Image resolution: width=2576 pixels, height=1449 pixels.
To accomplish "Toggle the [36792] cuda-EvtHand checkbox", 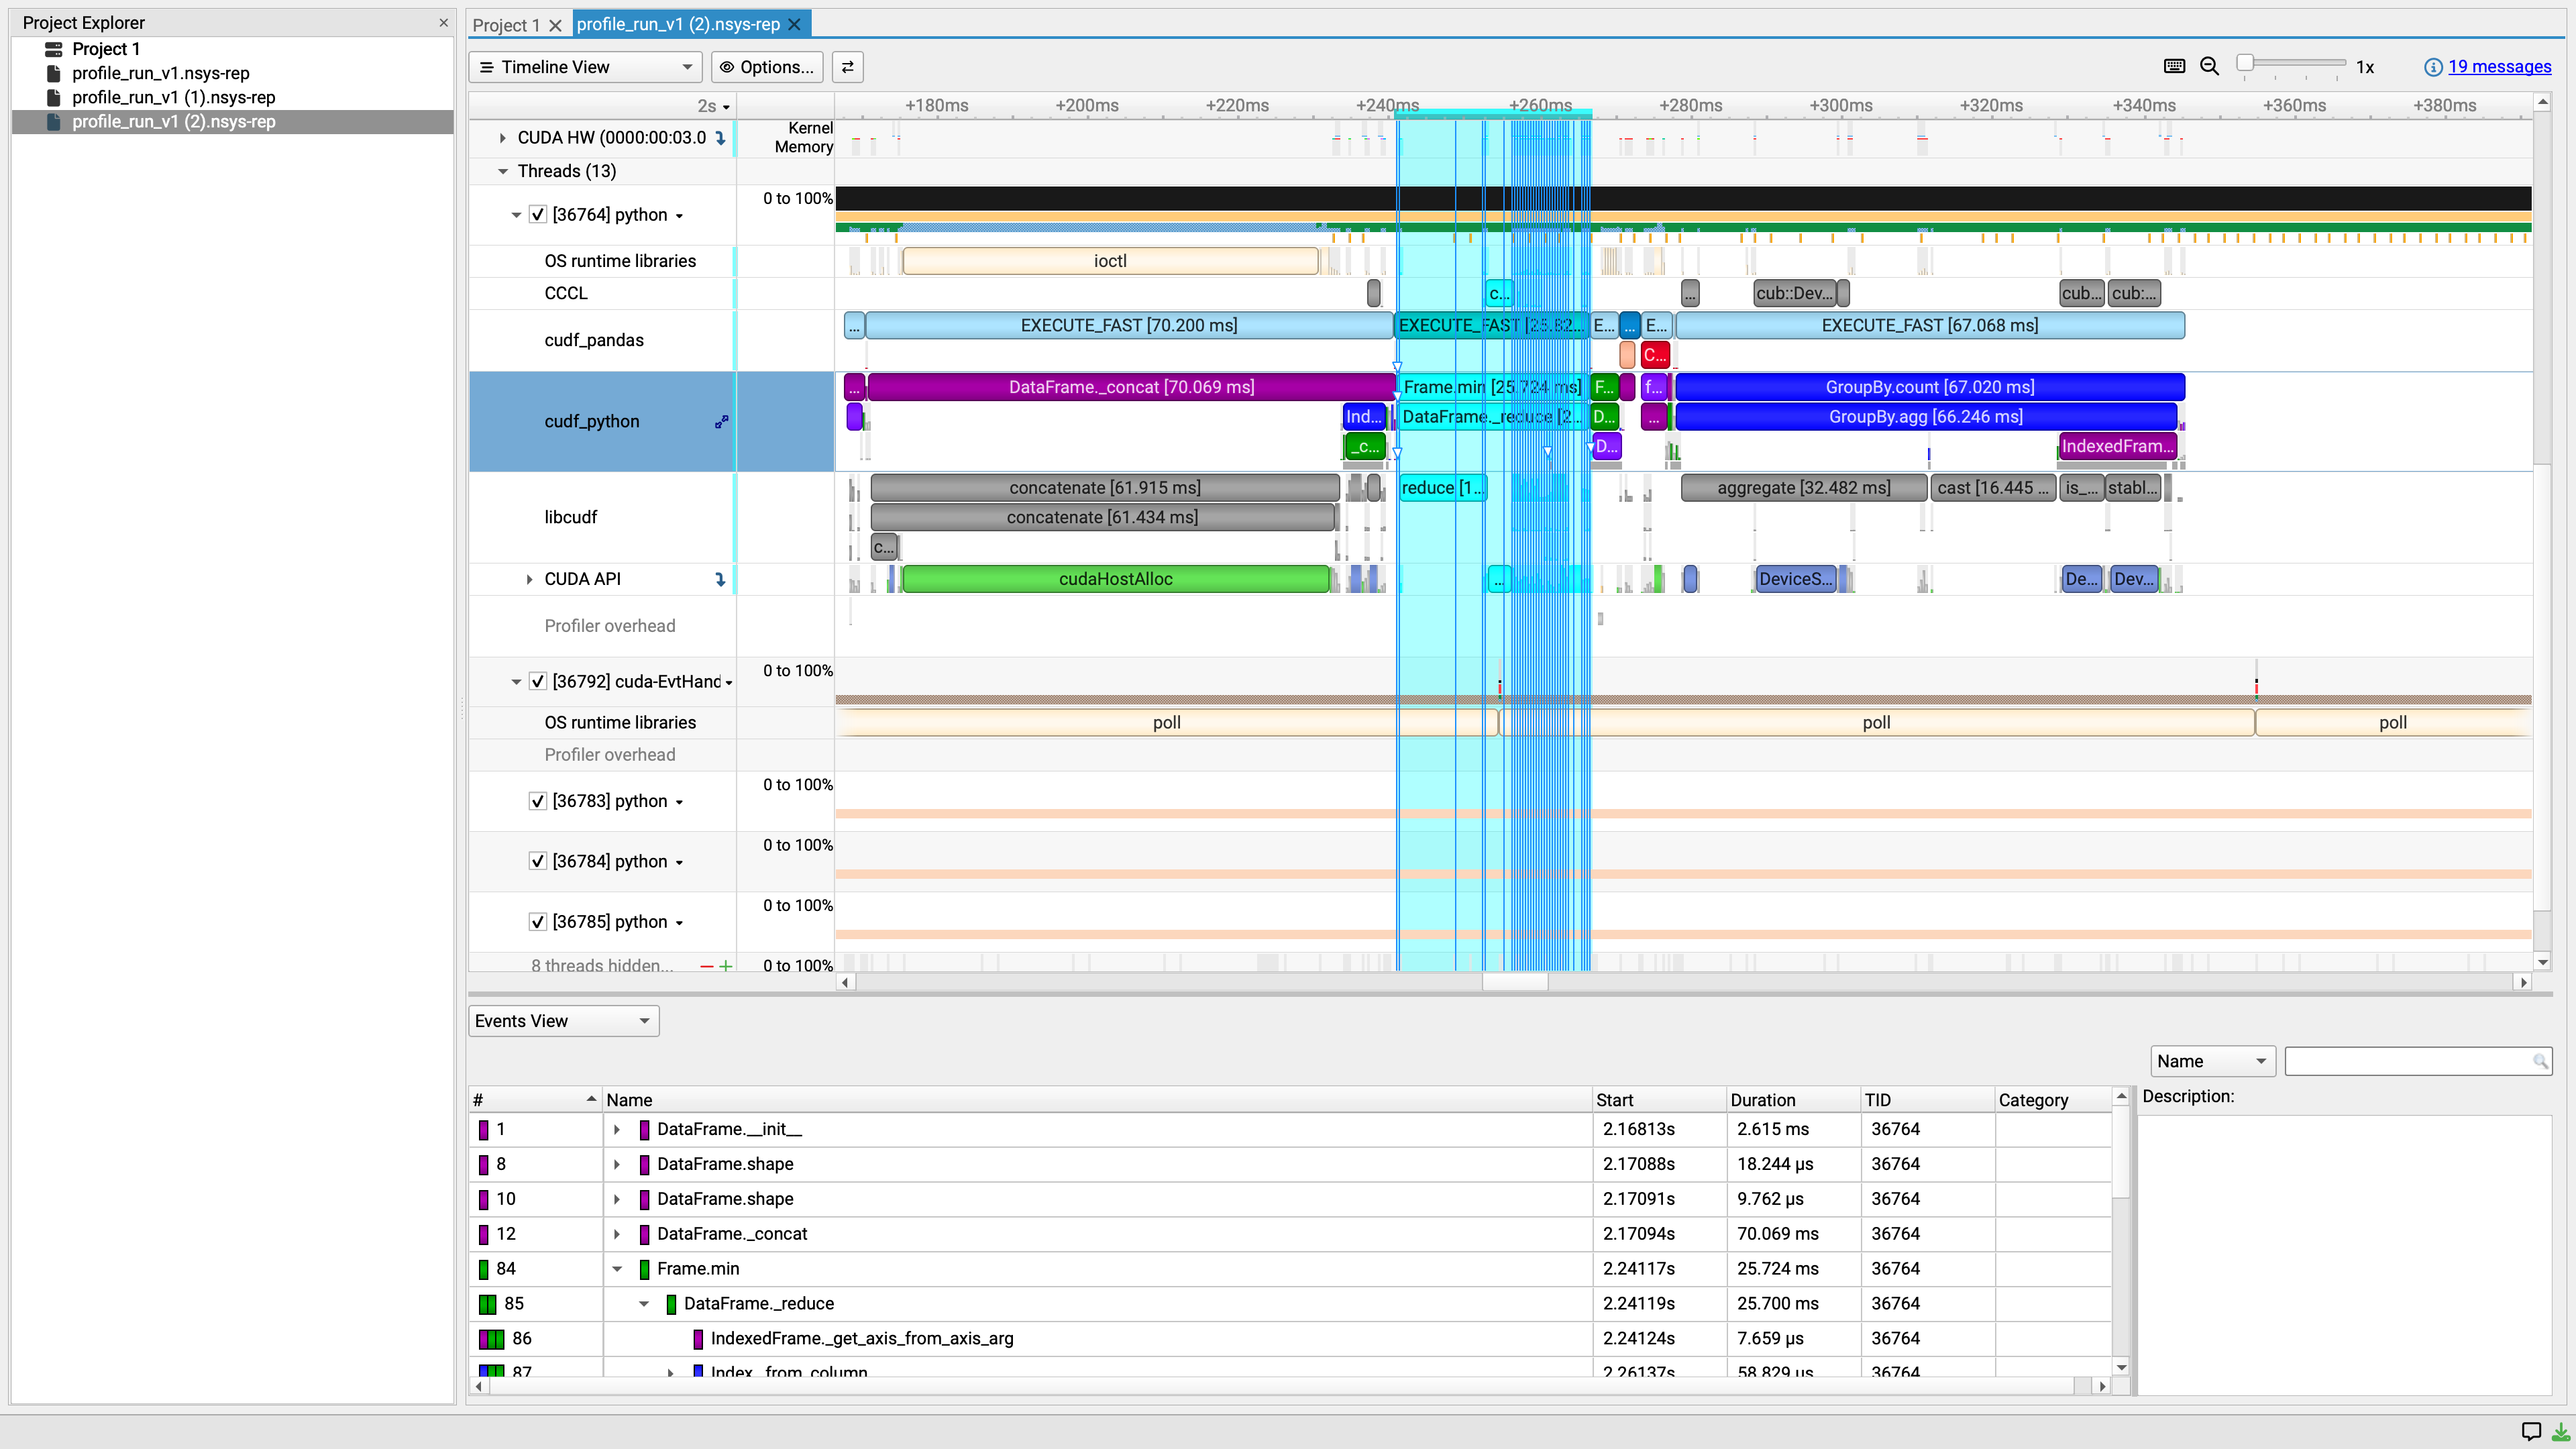I will point(538,682).
